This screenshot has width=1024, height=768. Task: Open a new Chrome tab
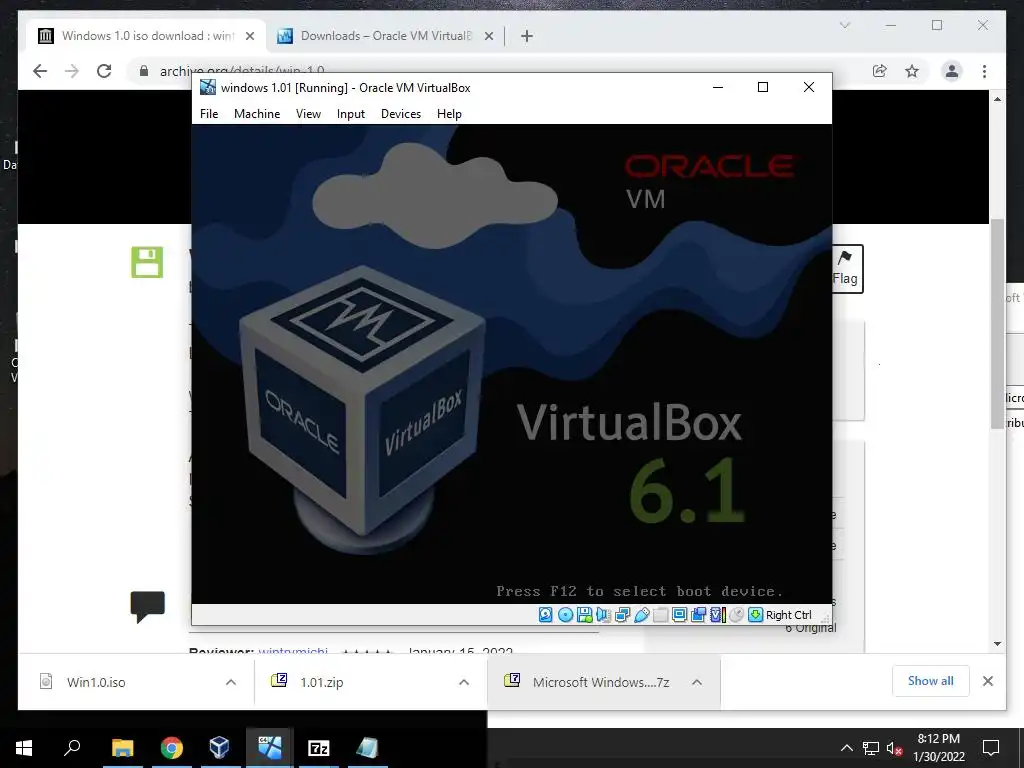(x=527, y=37)
